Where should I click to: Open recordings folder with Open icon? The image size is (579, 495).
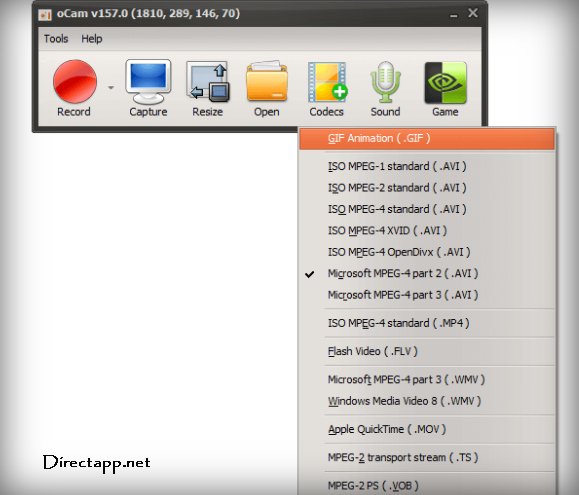(x=267, y=82)
